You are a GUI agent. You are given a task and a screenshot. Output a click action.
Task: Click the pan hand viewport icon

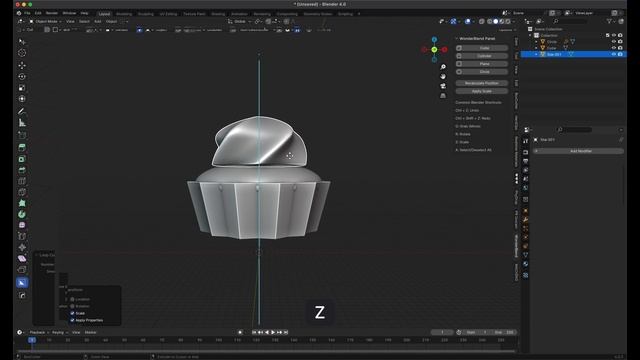click(443, 76)
